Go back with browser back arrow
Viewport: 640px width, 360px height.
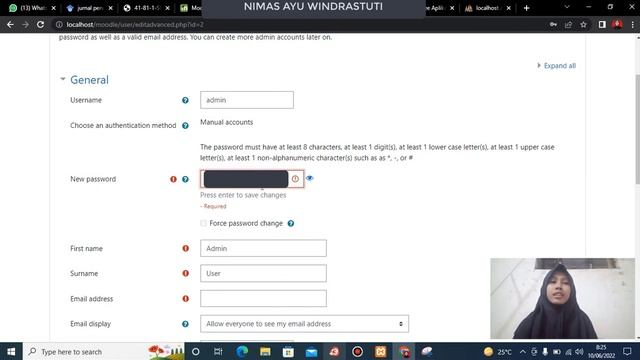pyautogui.click(x=10, y=24)
